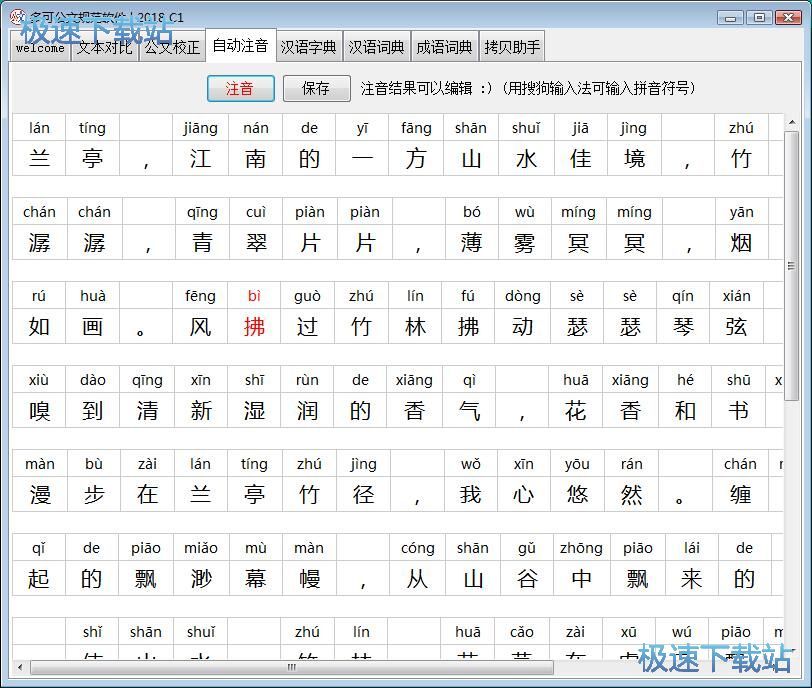Viewport: 812px width, 688px height.
Task: Select the pinyin huà above 画
Action: 93,296
